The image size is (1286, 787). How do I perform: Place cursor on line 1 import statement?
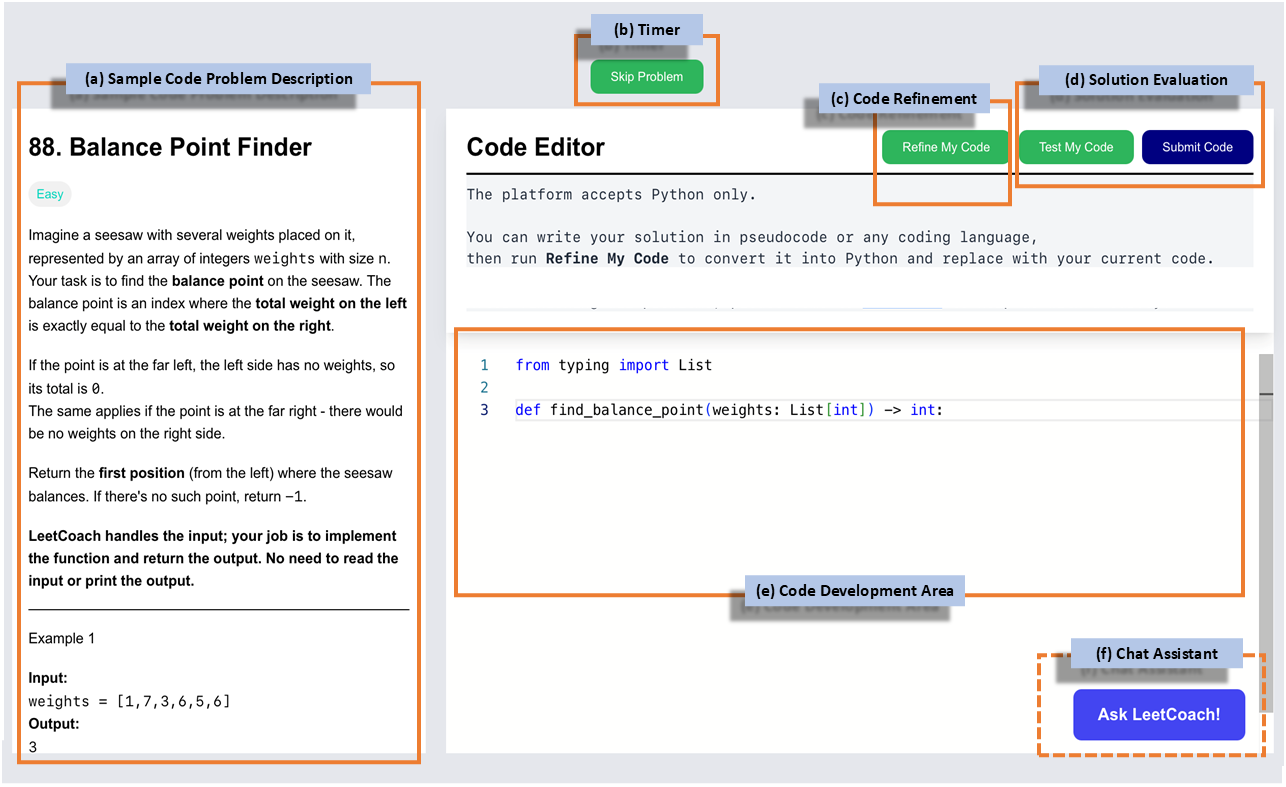click(613, 365)
